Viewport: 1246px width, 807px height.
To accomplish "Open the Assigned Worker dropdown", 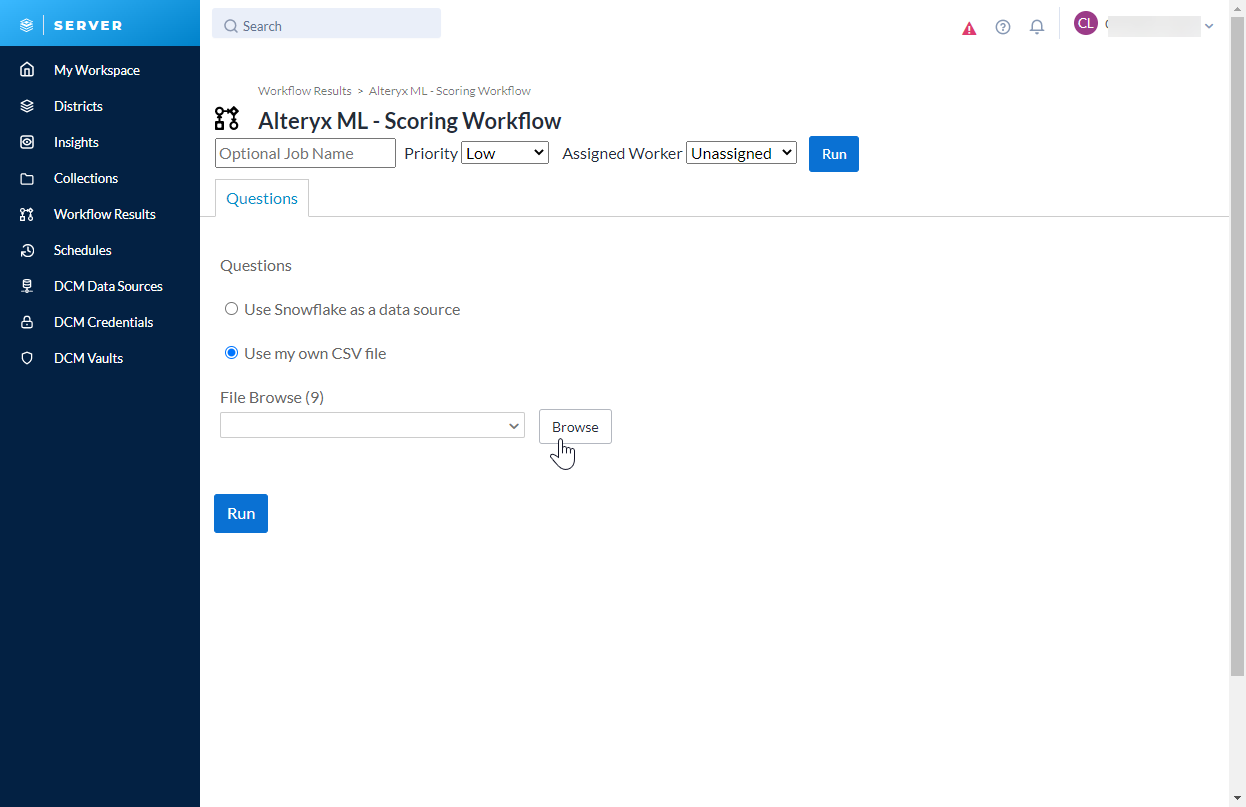I will 741,153.
